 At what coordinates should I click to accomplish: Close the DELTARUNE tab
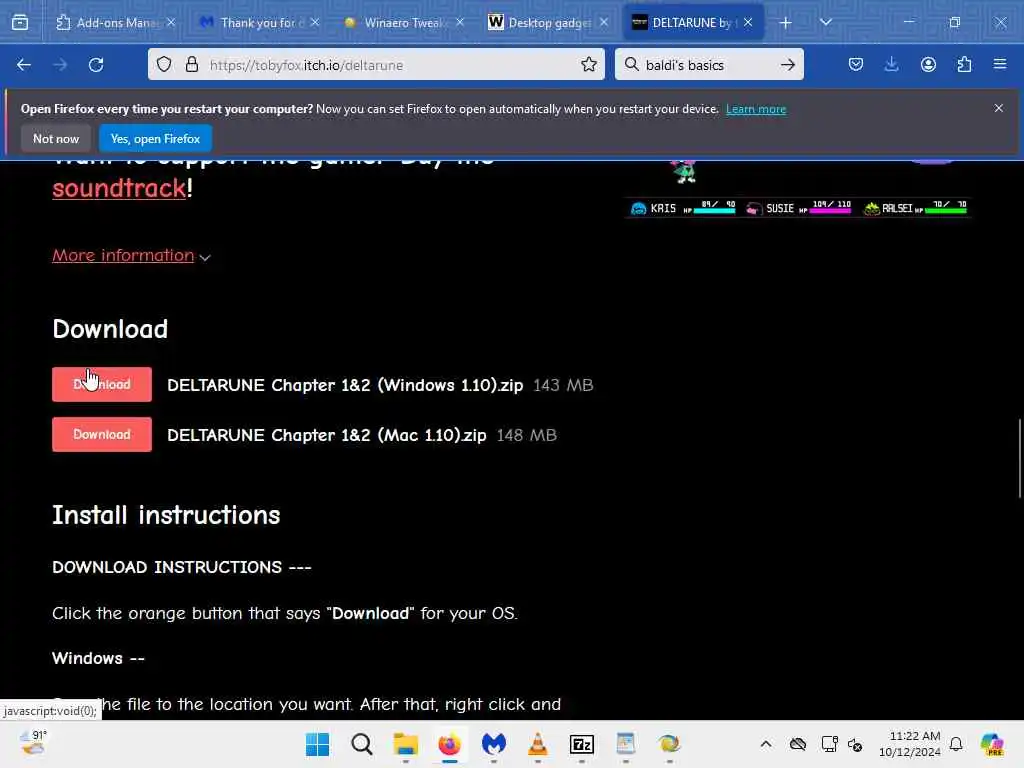pyautogui.click(x=748, y=23)
